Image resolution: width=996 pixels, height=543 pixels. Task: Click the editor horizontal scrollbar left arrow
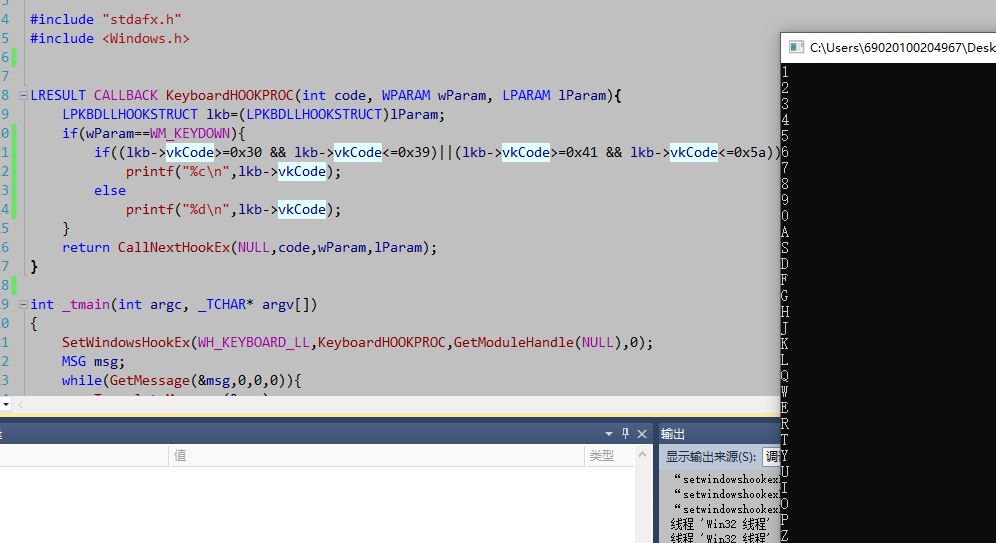coord(20,404)
